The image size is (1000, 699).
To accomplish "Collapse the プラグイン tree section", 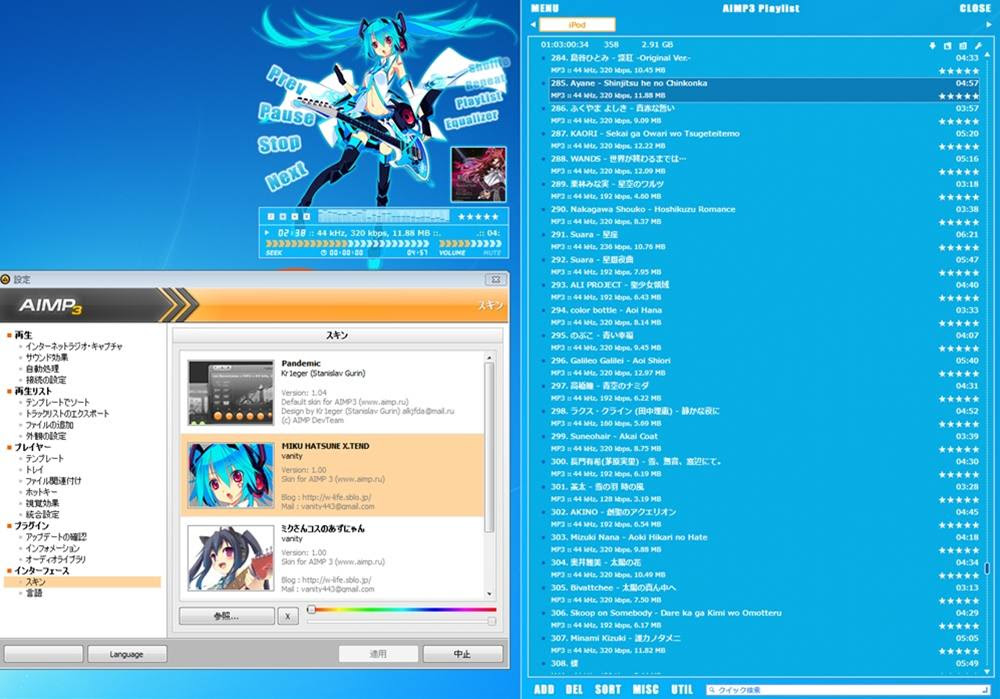I will pos(9,526).
